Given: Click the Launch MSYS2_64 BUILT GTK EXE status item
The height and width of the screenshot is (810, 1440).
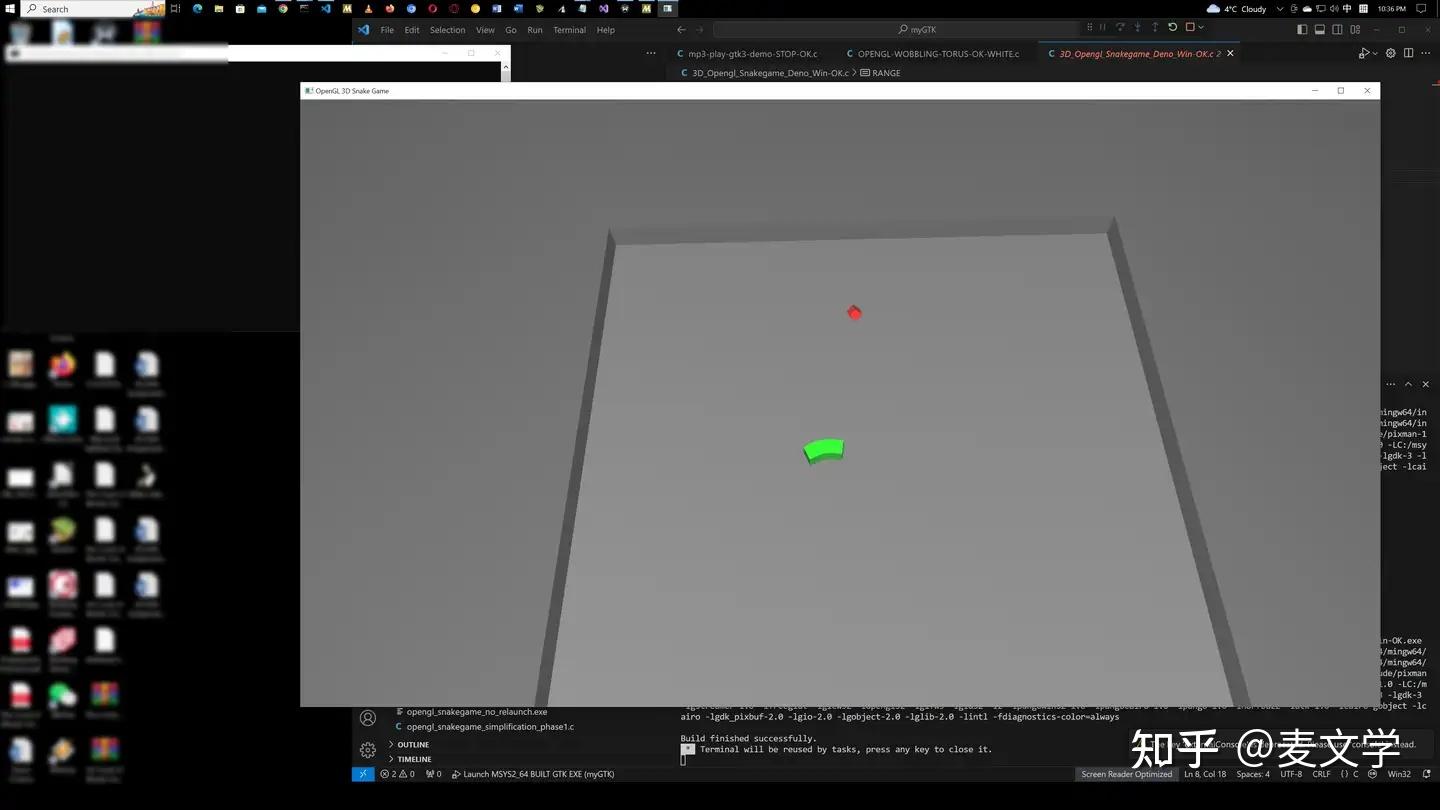Looking at the screenshot, I should 533,774.
